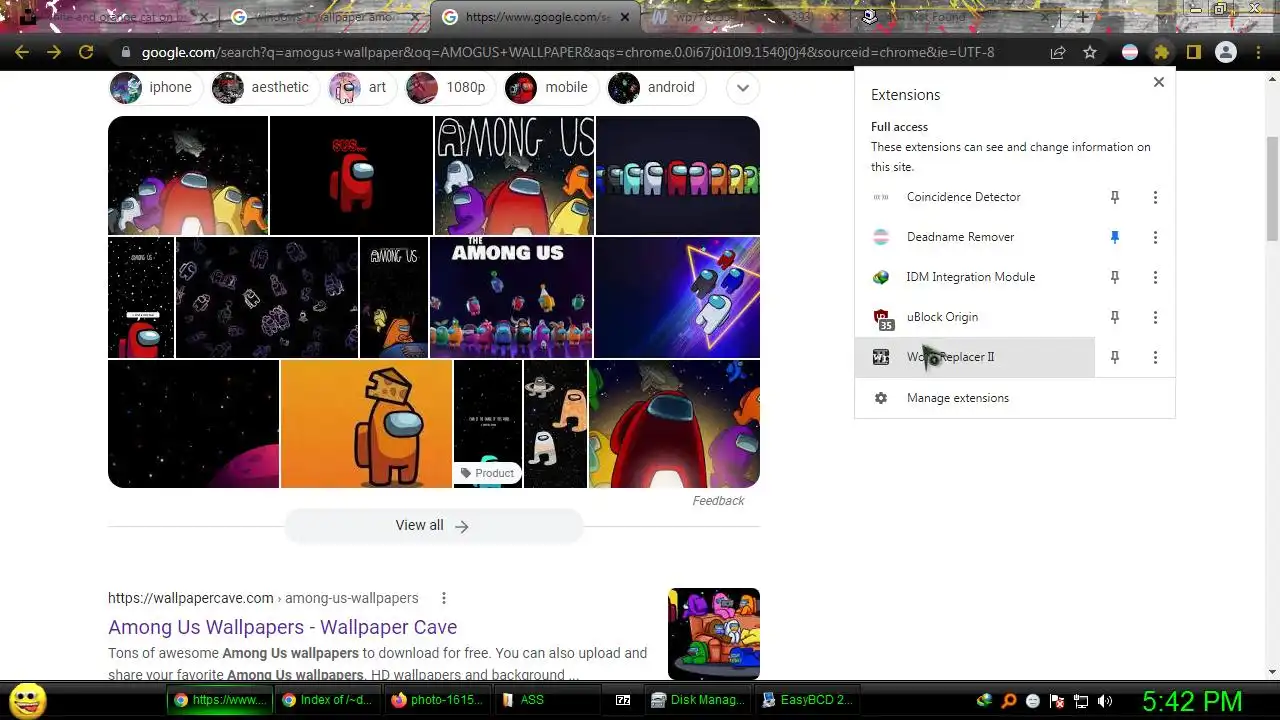Open Deadname Remover extension

click(x=975, y=237)
